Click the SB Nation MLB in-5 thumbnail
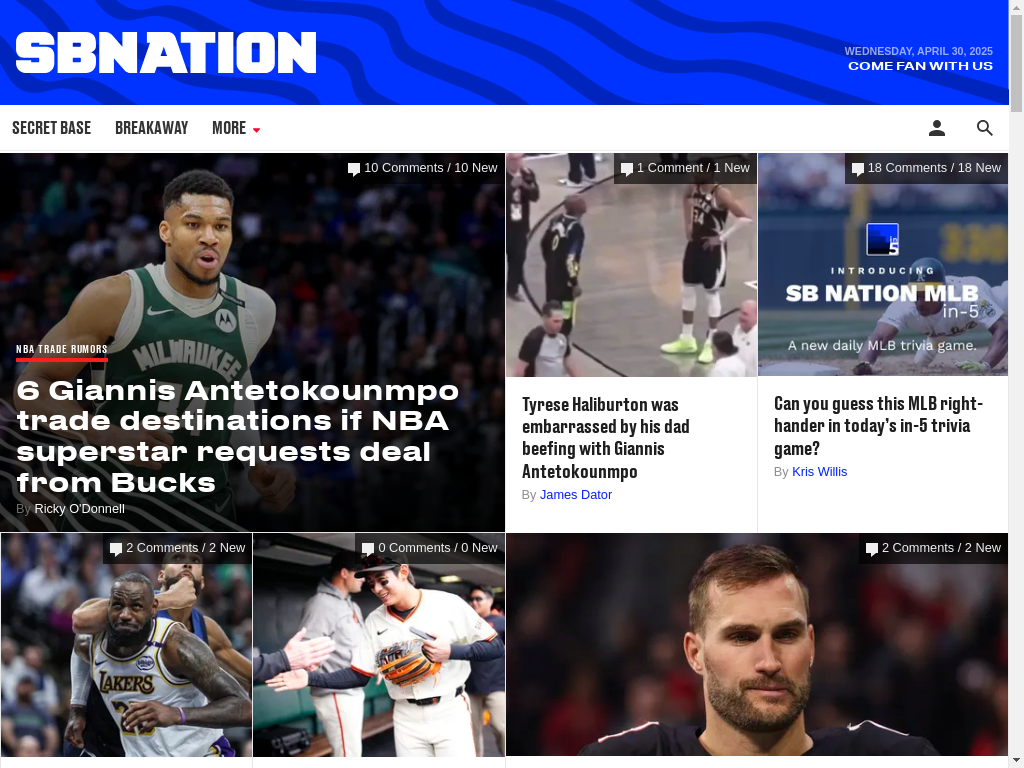This screenshot has height=768, width=1024. (x=883, y=264)
